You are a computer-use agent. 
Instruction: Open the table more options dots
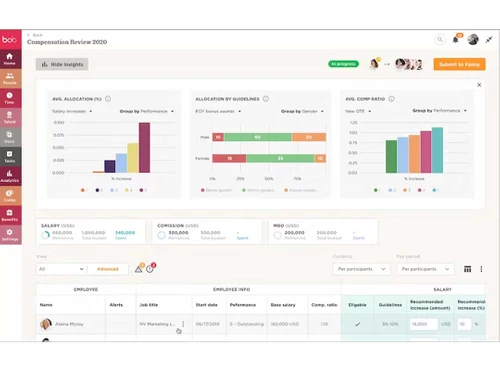[481, 269]
